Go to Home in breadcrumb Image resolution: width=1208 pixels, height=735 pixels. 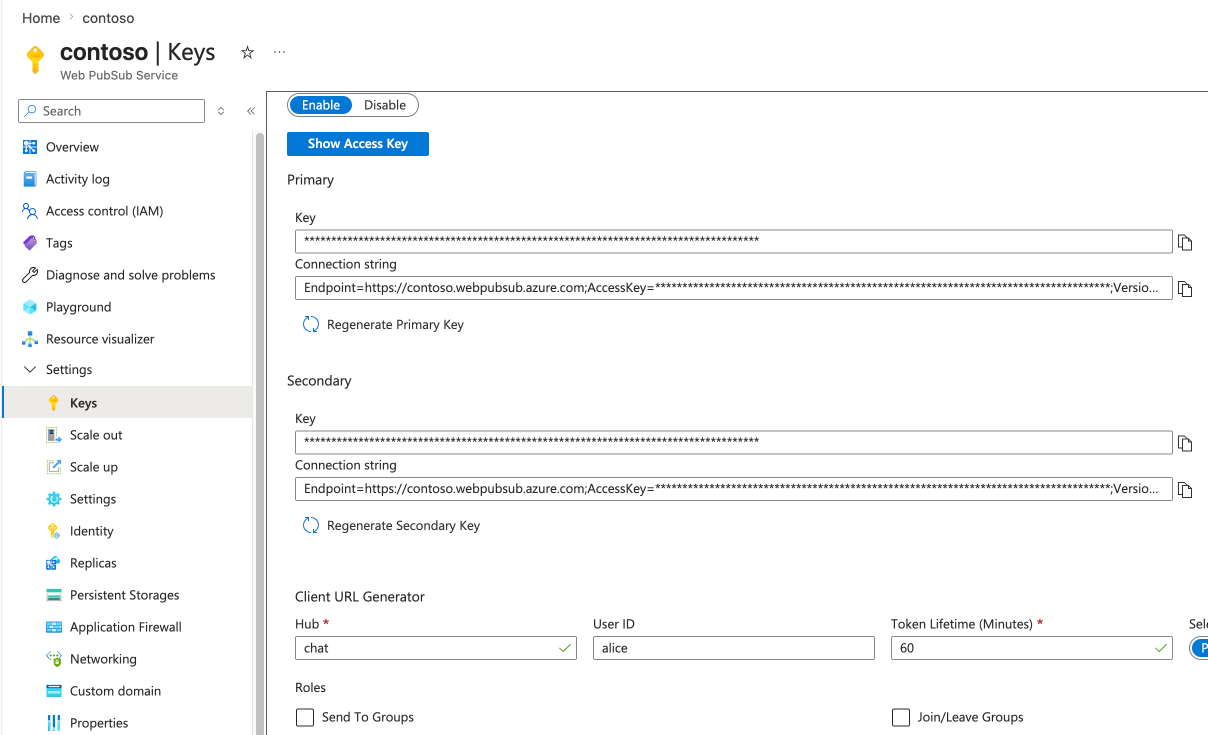[x=41, y=18]
